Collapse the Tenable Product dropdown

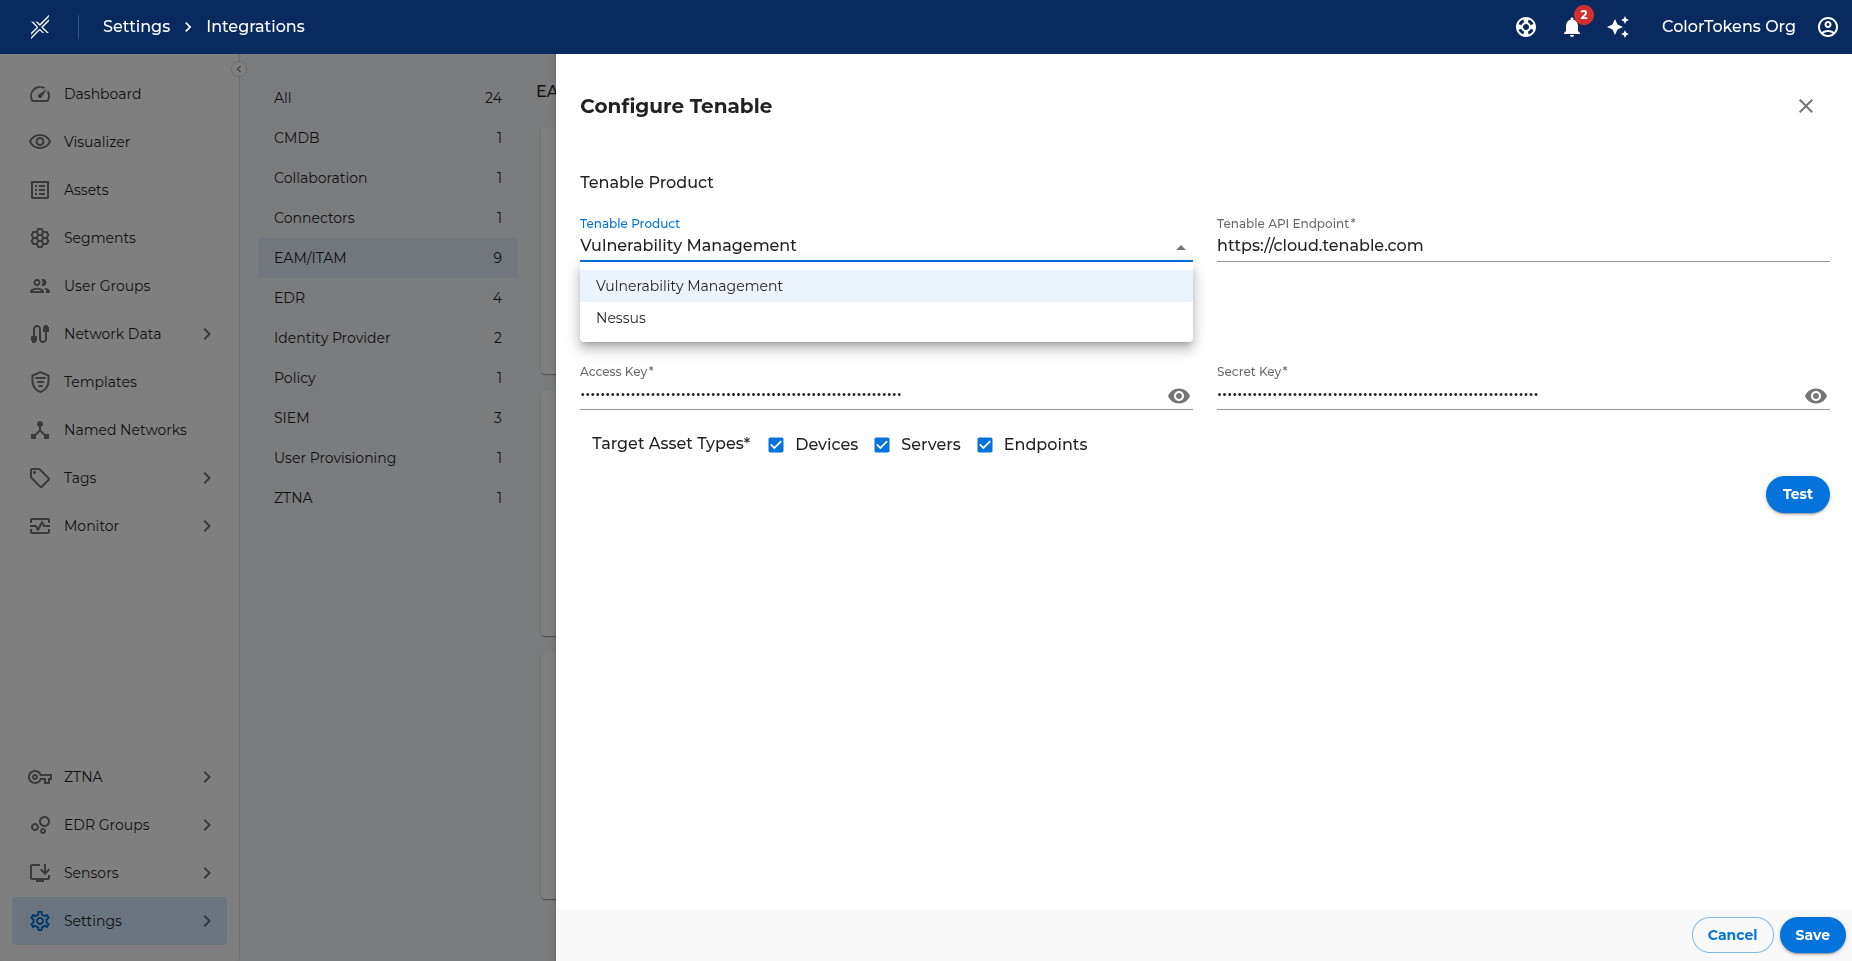pyautogui.click(x=1180, y=247)
